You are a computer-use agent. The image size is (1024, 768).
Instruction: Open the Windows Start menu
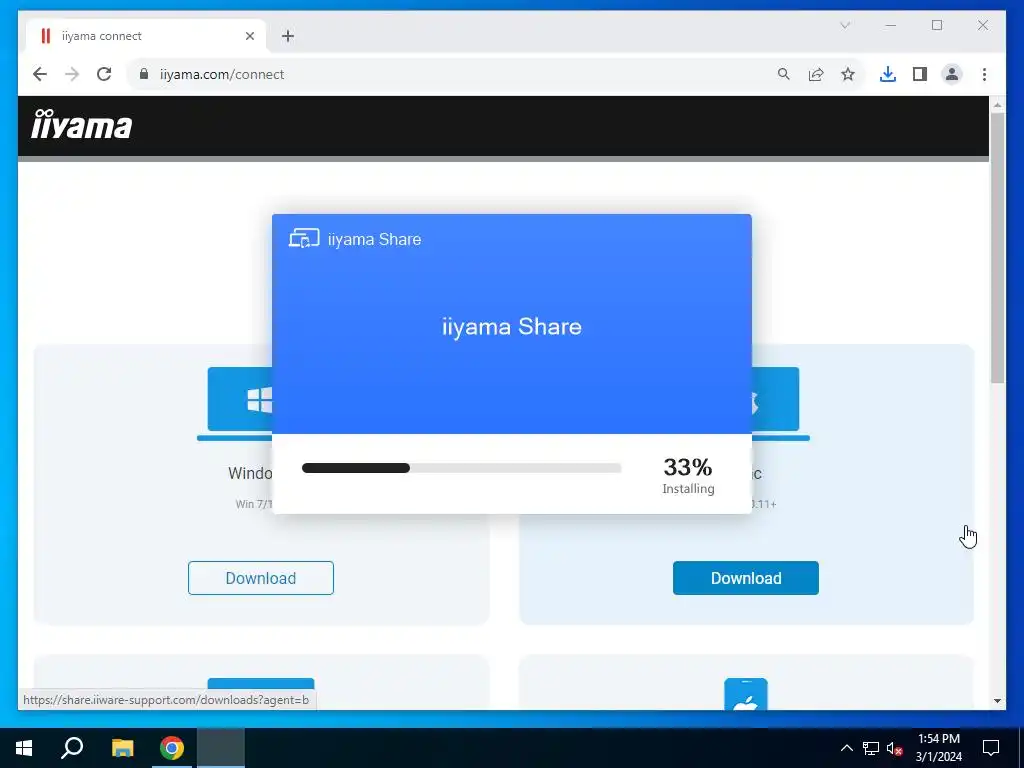(24, 748)
